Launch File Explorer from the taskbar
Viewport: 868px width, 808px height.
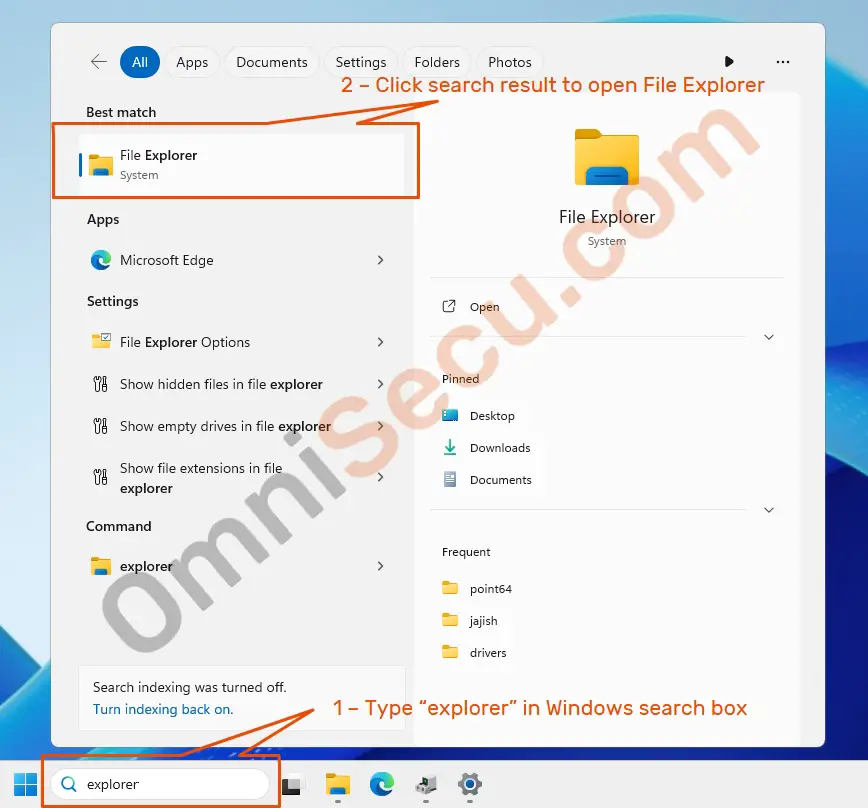tap(338, 784)
